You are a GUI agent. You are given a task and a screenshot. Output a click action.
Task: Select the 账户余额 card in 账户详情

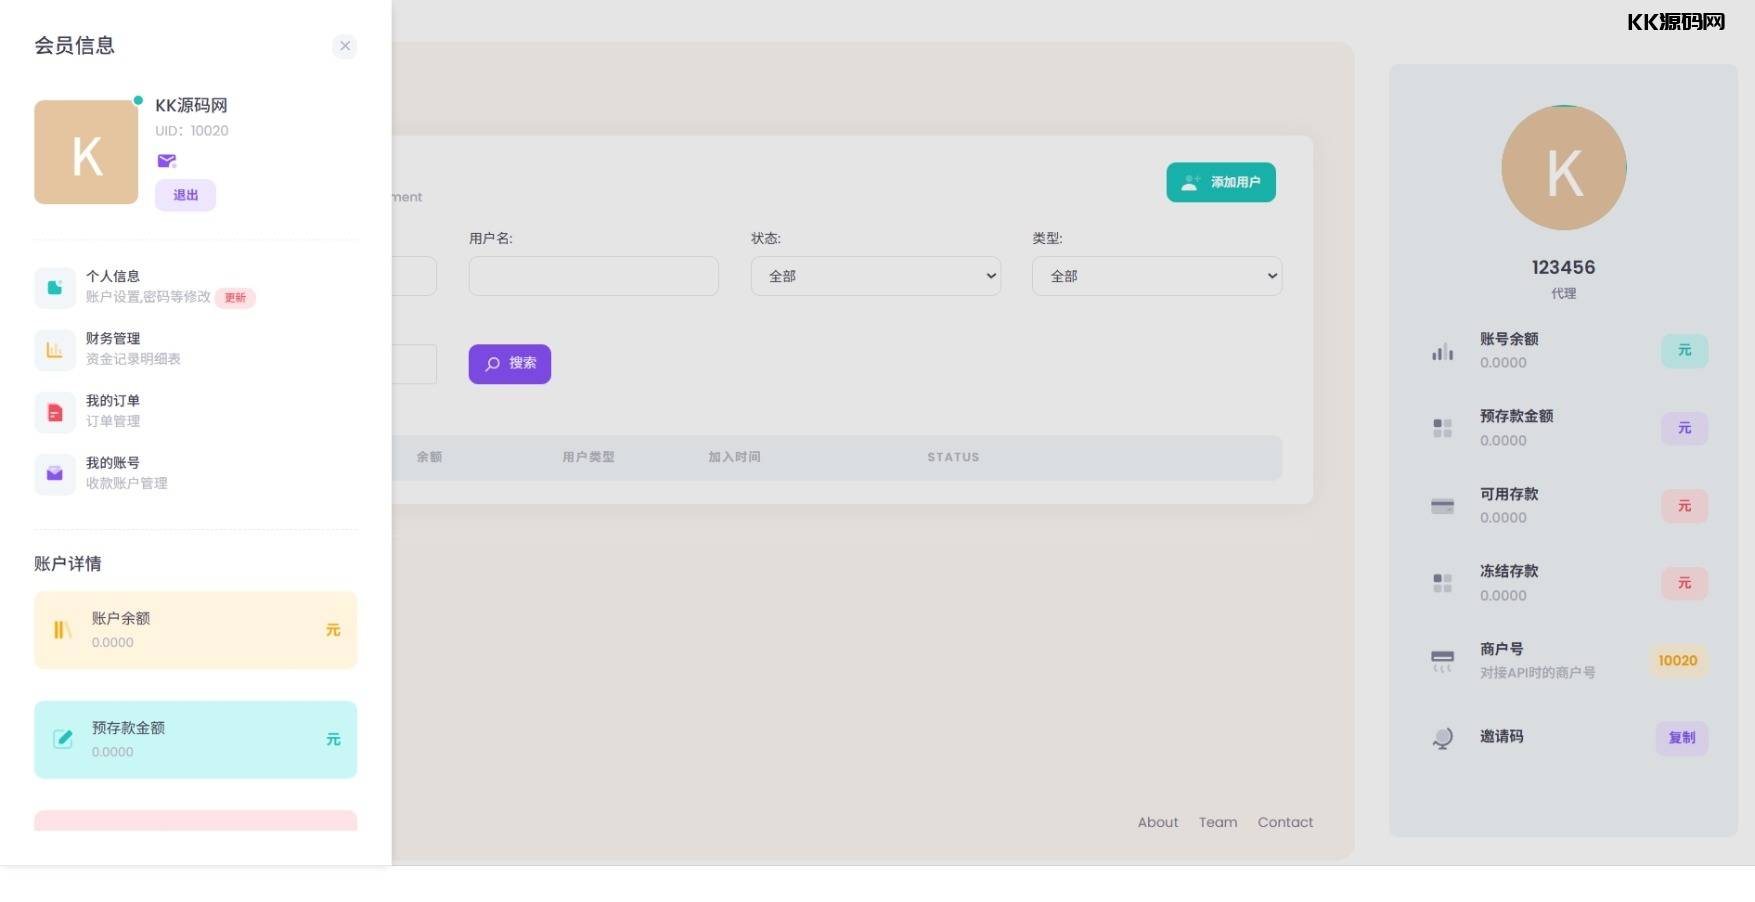point(195,630)
